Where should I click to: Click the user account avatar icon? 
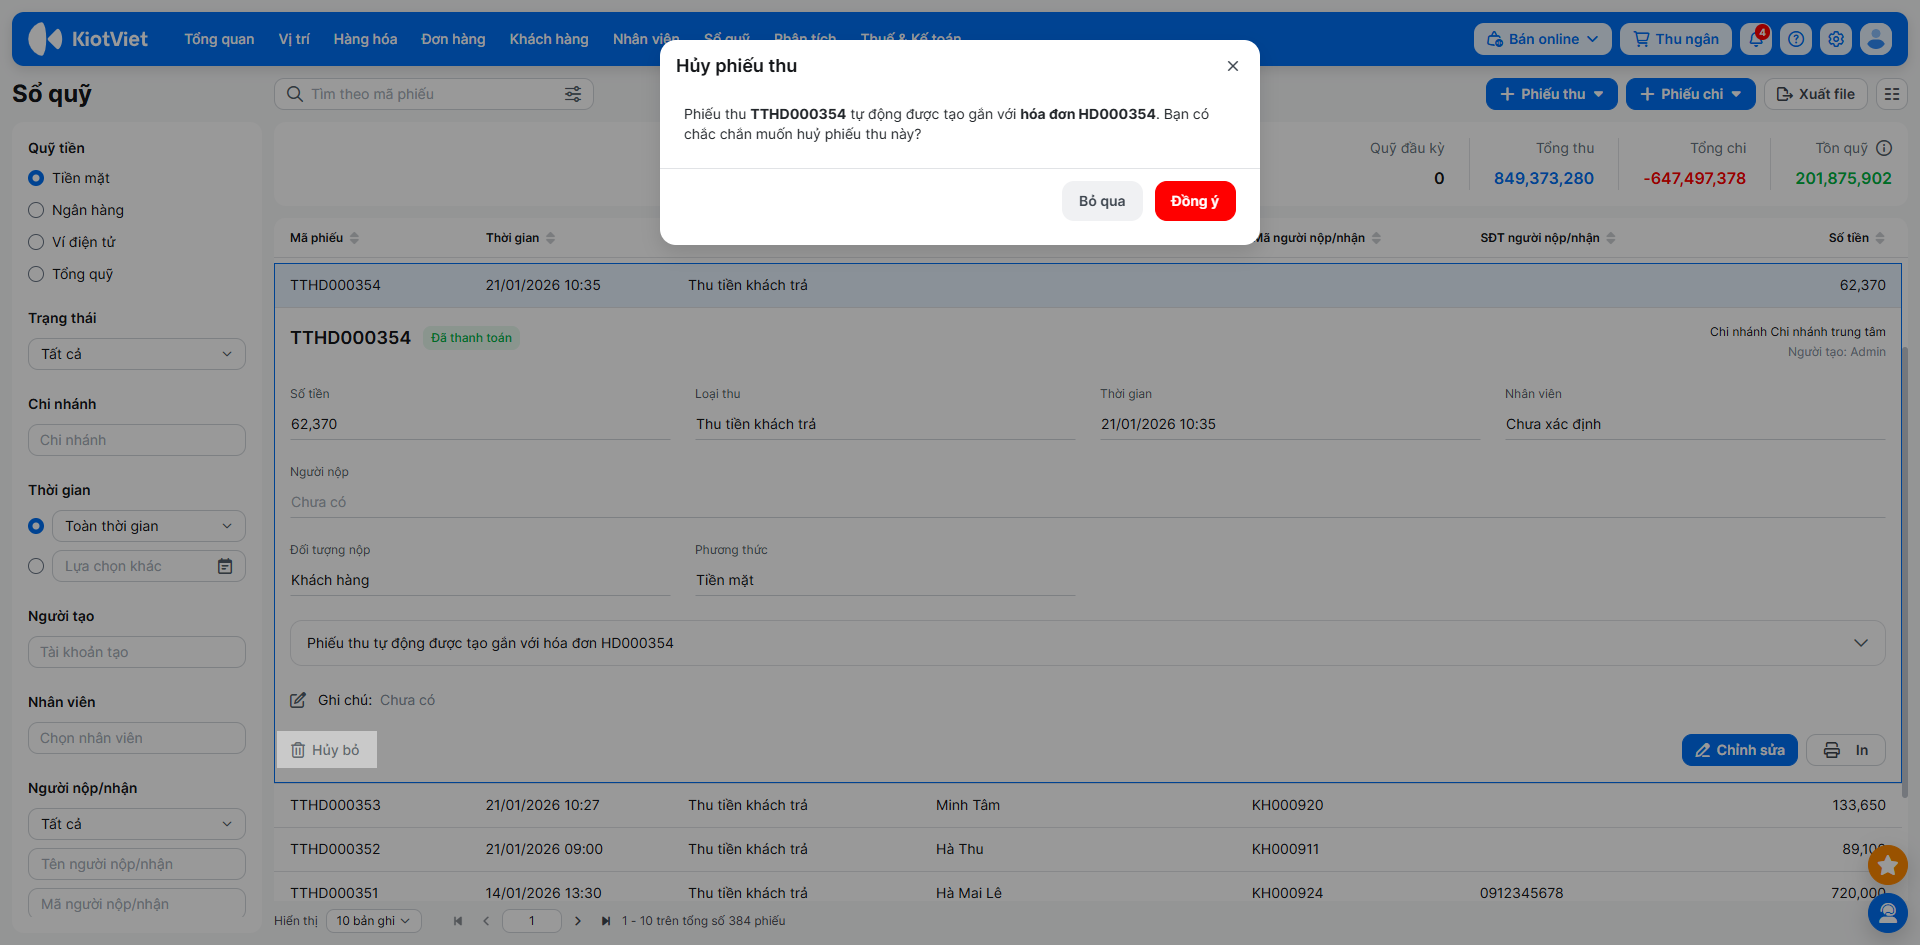(1876, 39)
